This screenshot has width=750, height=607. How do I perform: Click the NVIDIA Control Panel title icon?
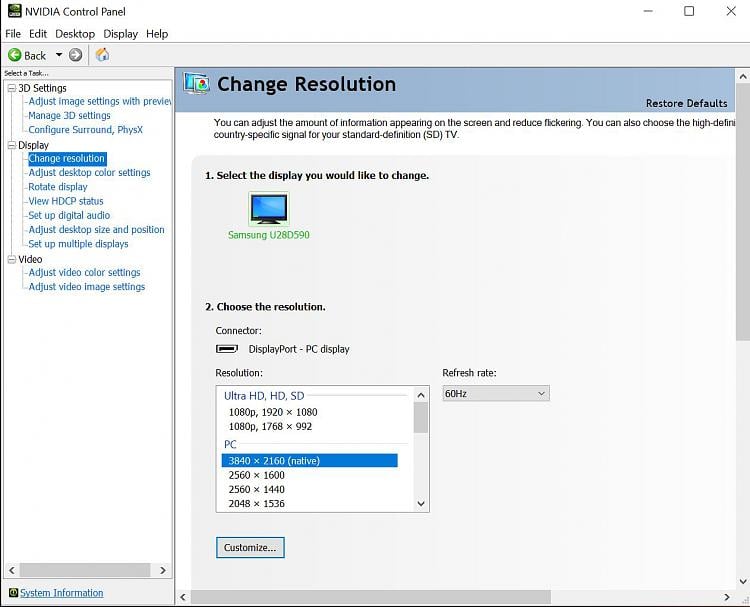[14, 11]
